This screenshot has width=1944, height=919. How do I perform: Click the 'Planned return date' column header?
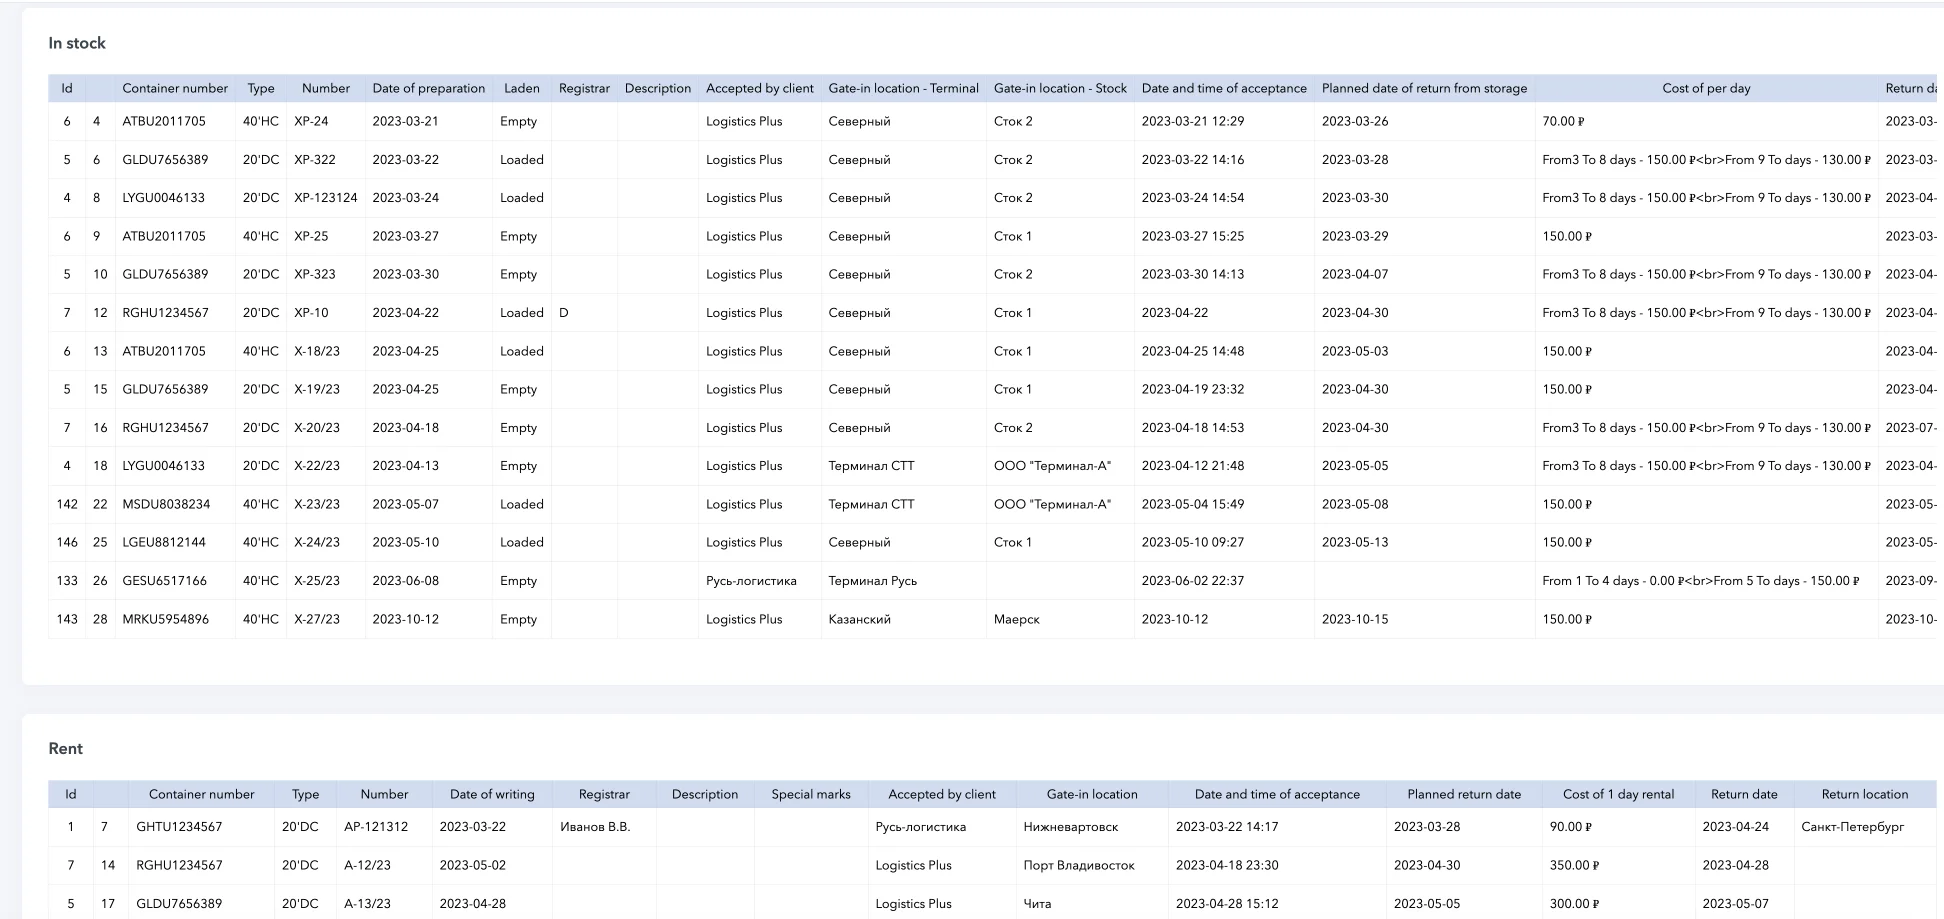[x=1464, y=794]
